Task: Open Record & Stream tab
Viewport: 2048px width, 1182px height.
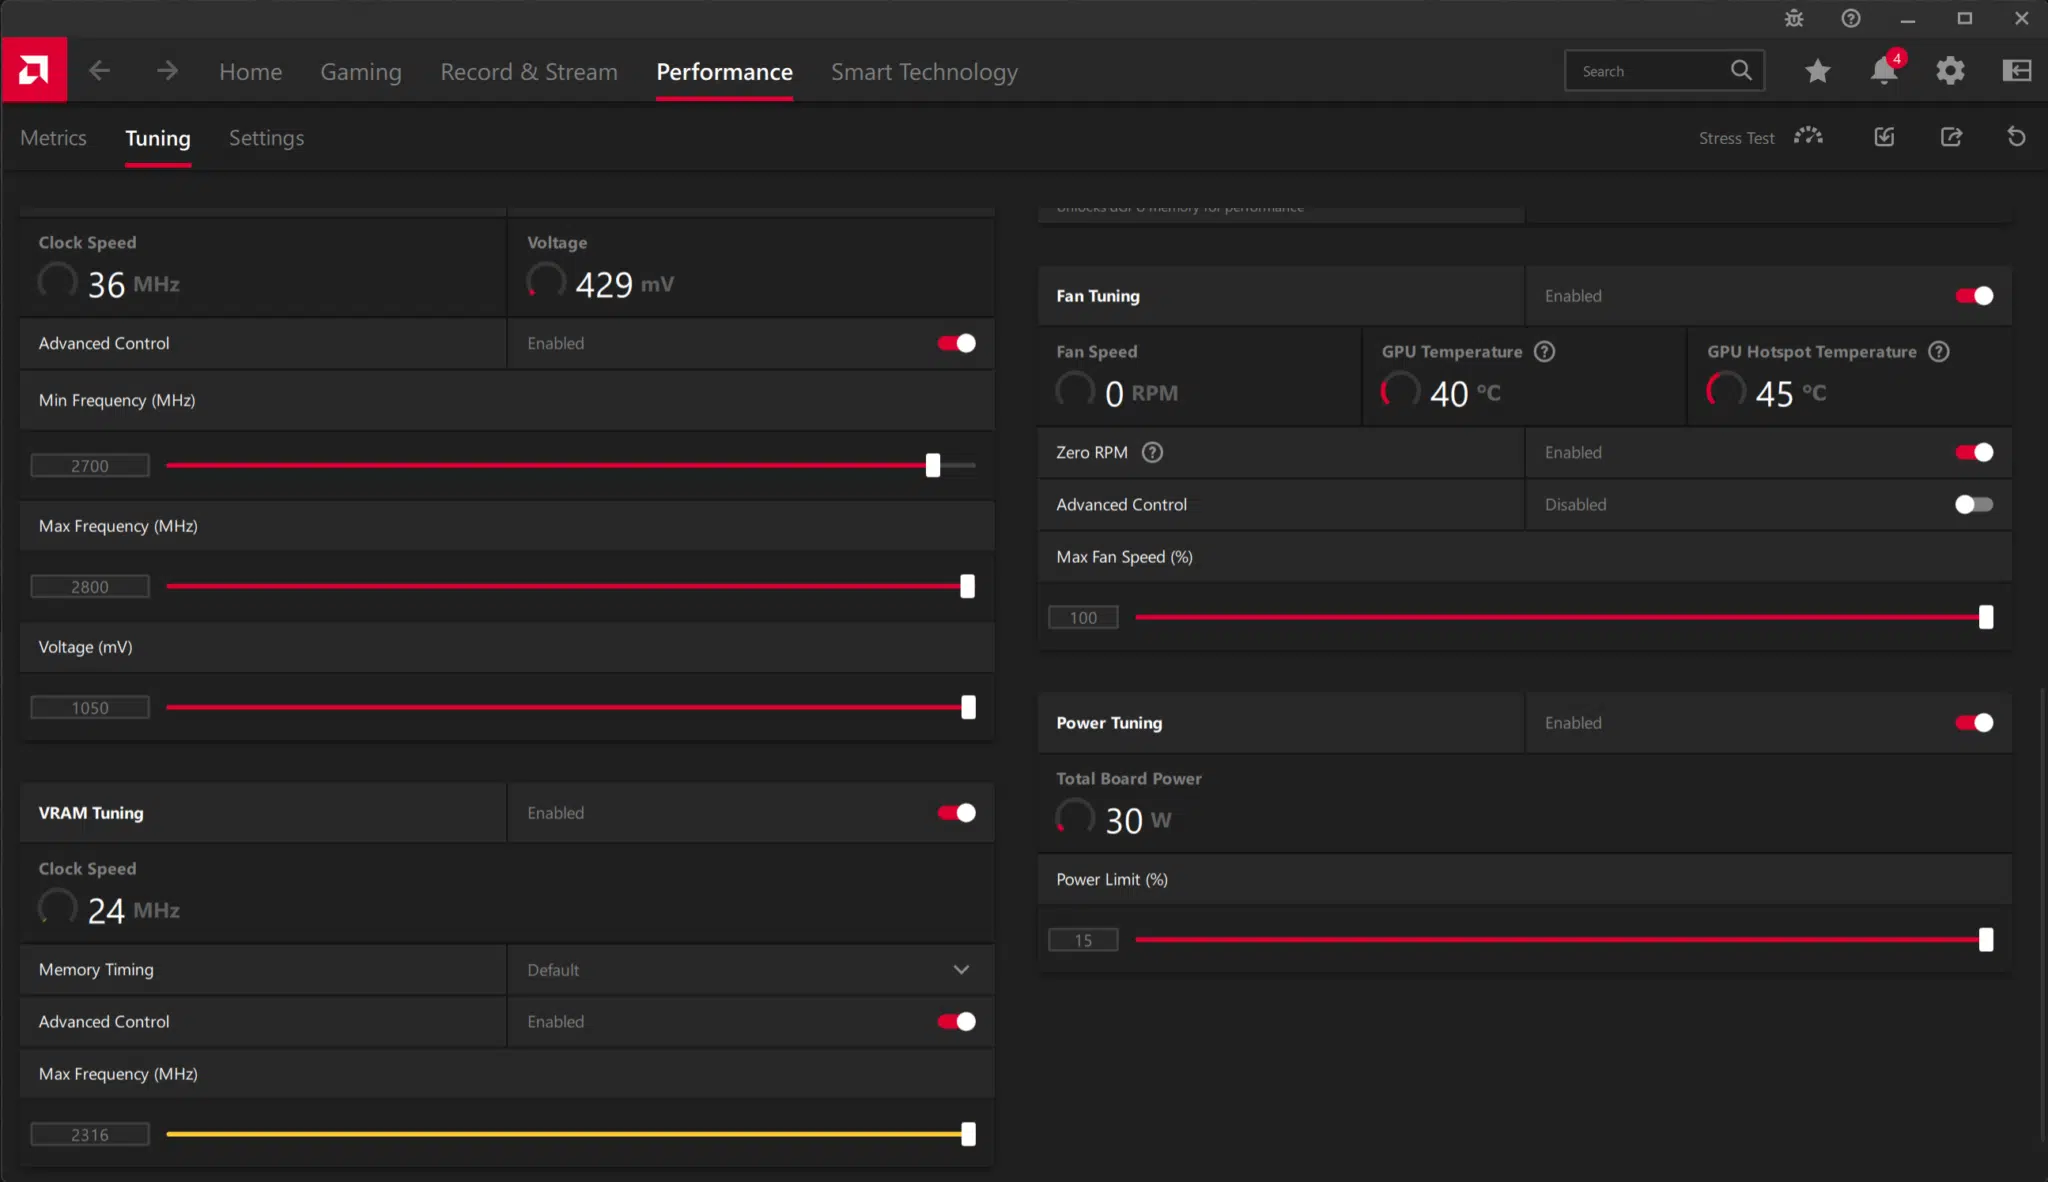Action: pyautogui.click(x=529, y=72)
